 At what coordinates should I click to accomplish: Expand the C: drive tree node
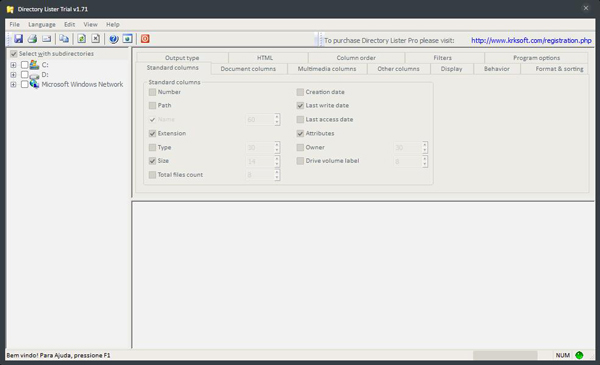pos(13,65)
